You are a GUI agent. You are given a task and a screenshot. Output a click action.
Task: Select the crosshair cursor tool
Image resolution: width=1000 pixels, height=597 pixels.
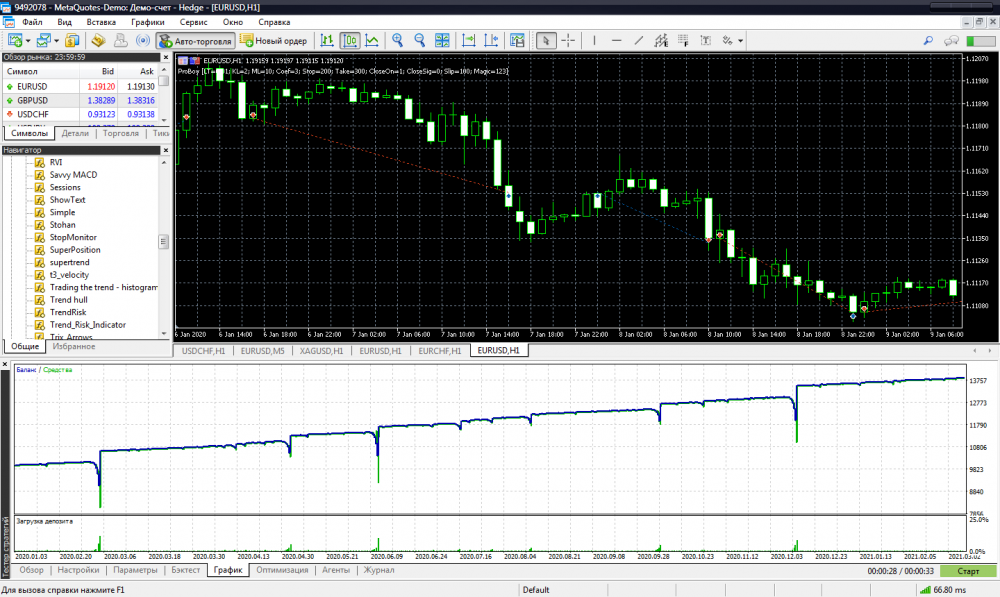(568, 41)
